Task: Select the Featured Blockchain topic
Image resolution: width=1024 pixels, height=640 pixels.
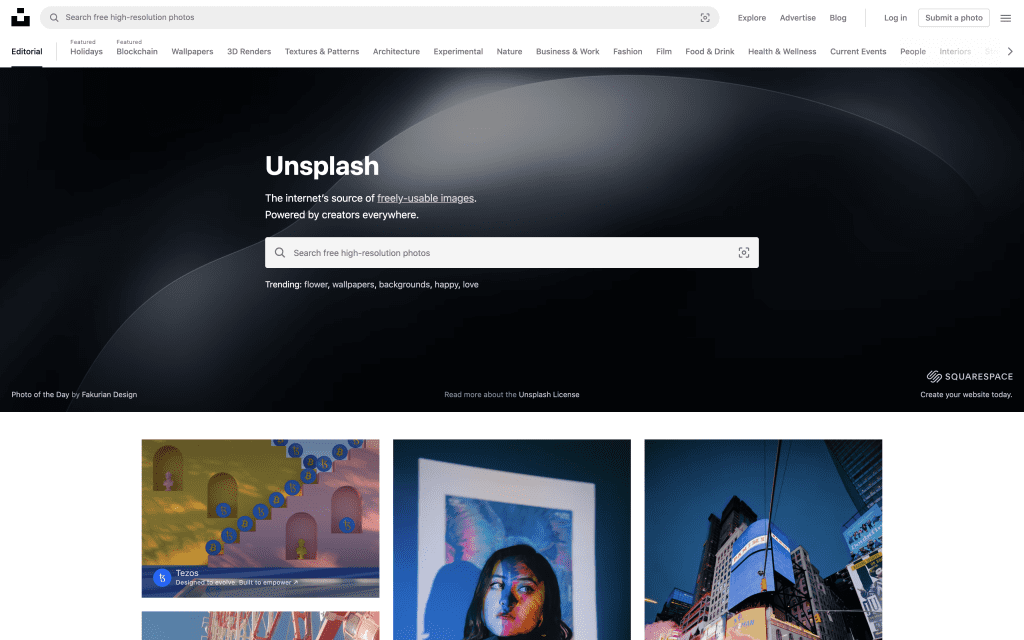Action: coord(136,48)
